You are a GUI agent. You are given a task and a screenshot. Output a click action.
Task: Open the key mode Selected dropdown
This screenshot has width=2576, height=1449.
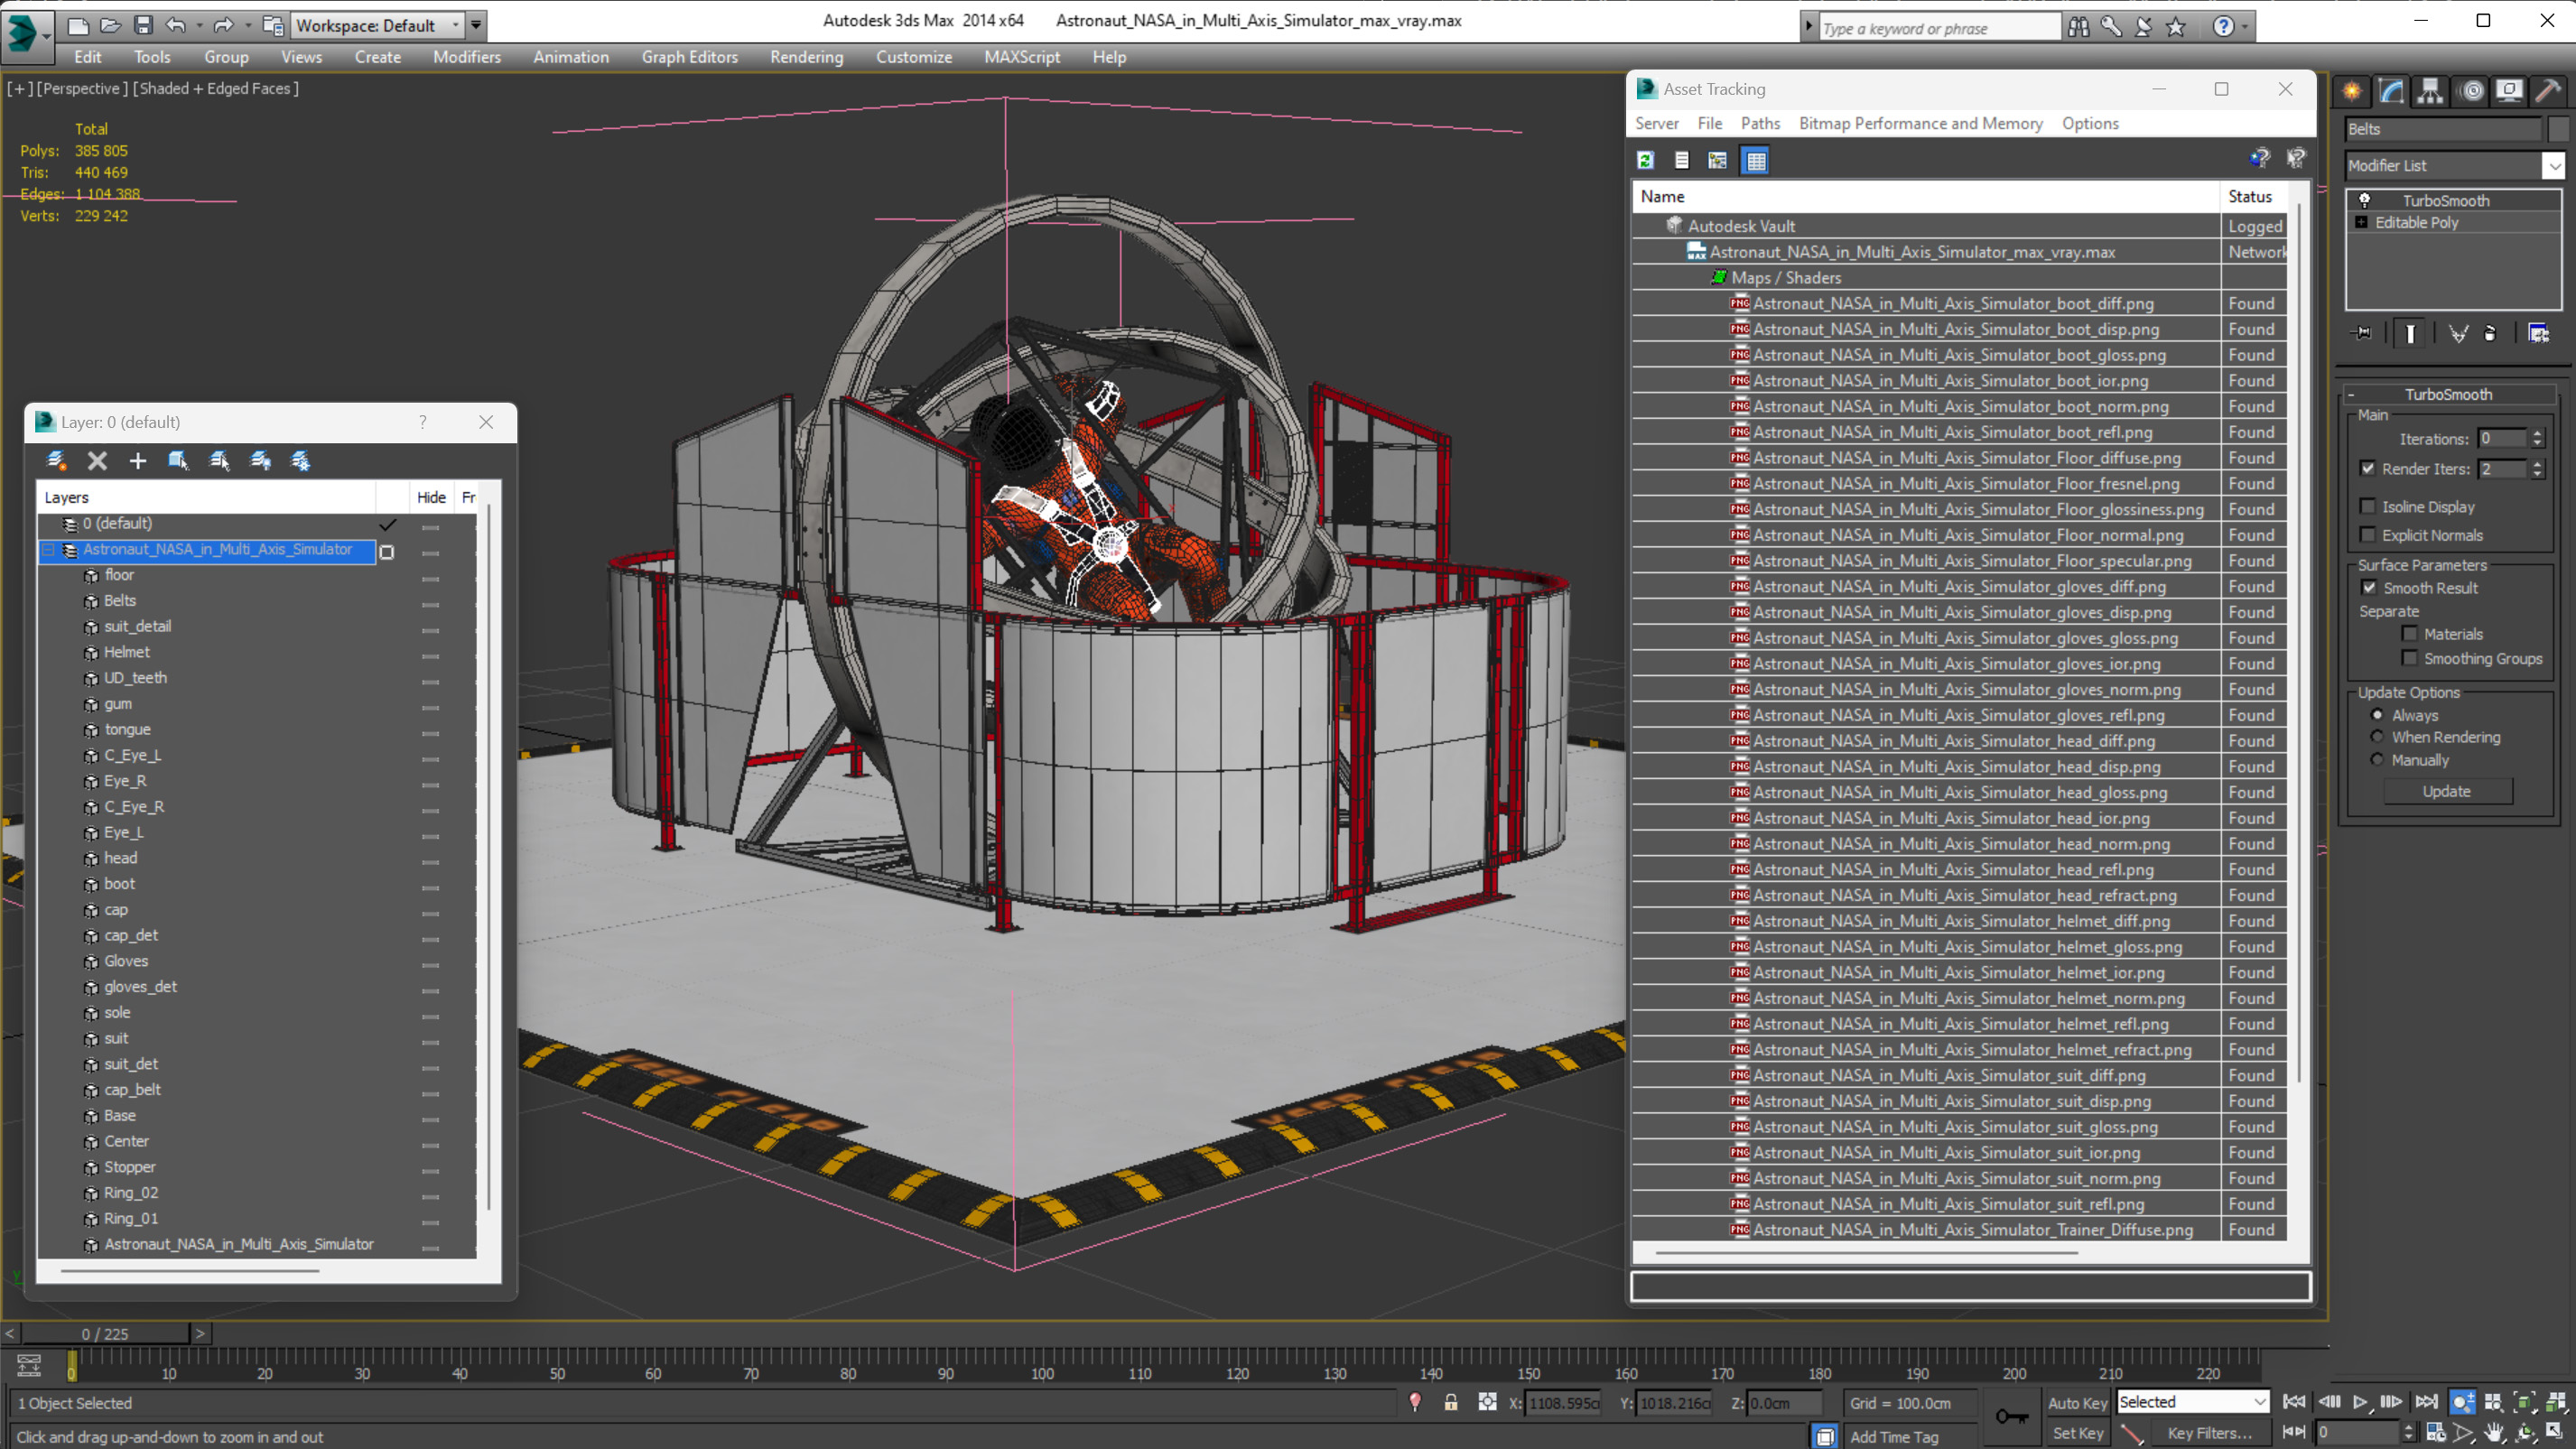point(2192,1402)
